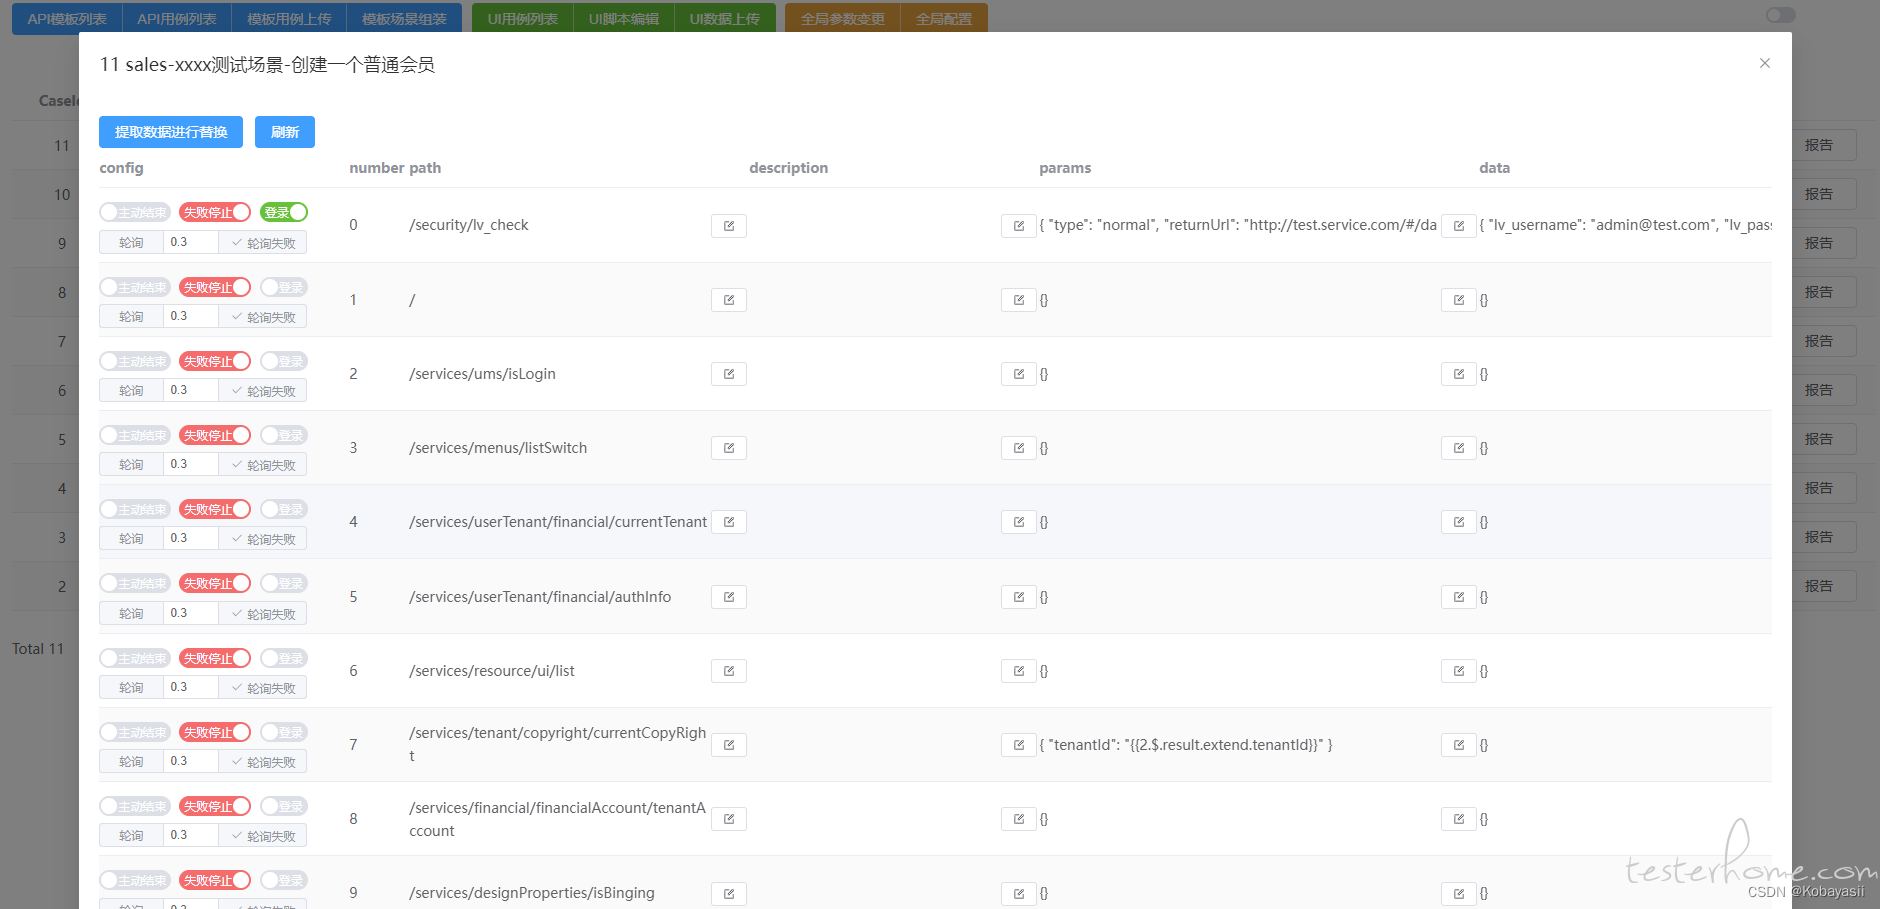This screenshot has width=1880, height=909.
Task: Edit params for row number 1
Action: (x=1018, y=300)
